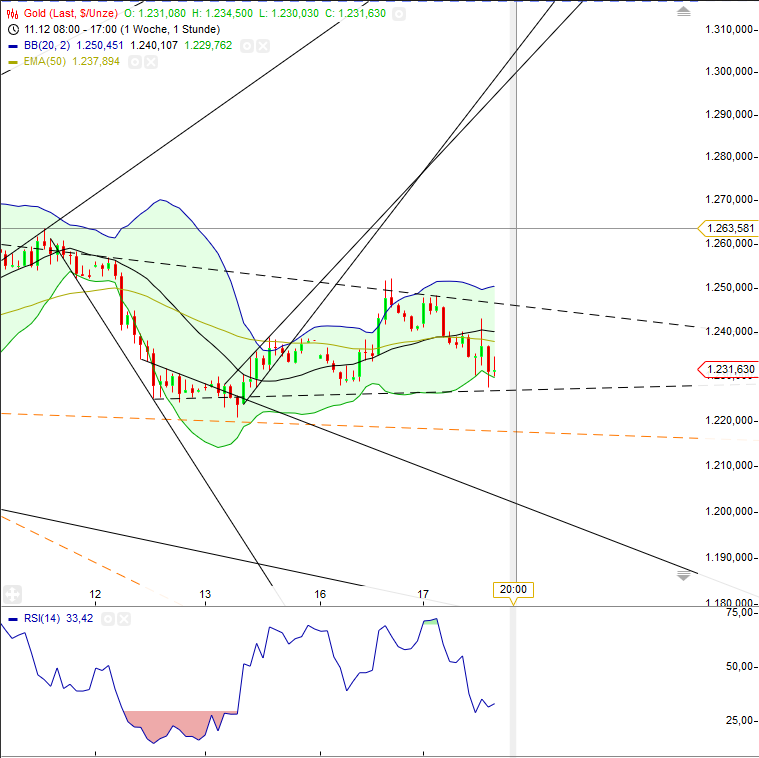The height and width of the screenshot is (758, 759).
Task: Click the date label 12 on time axis
Action: (x=95, y=594)
